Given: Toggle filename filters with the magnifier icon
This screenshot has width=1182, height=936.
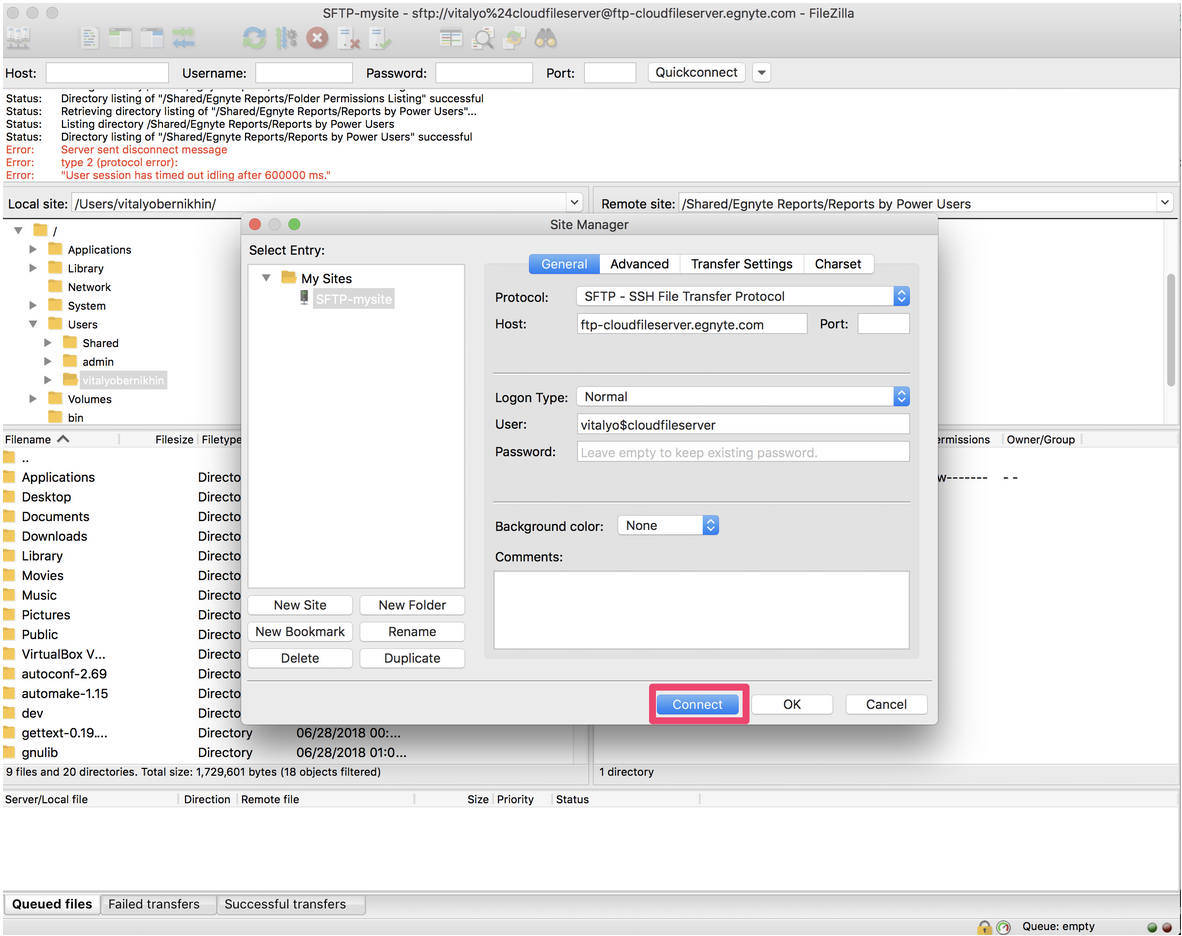Looking at the screenshot, I should click(482, 38).
